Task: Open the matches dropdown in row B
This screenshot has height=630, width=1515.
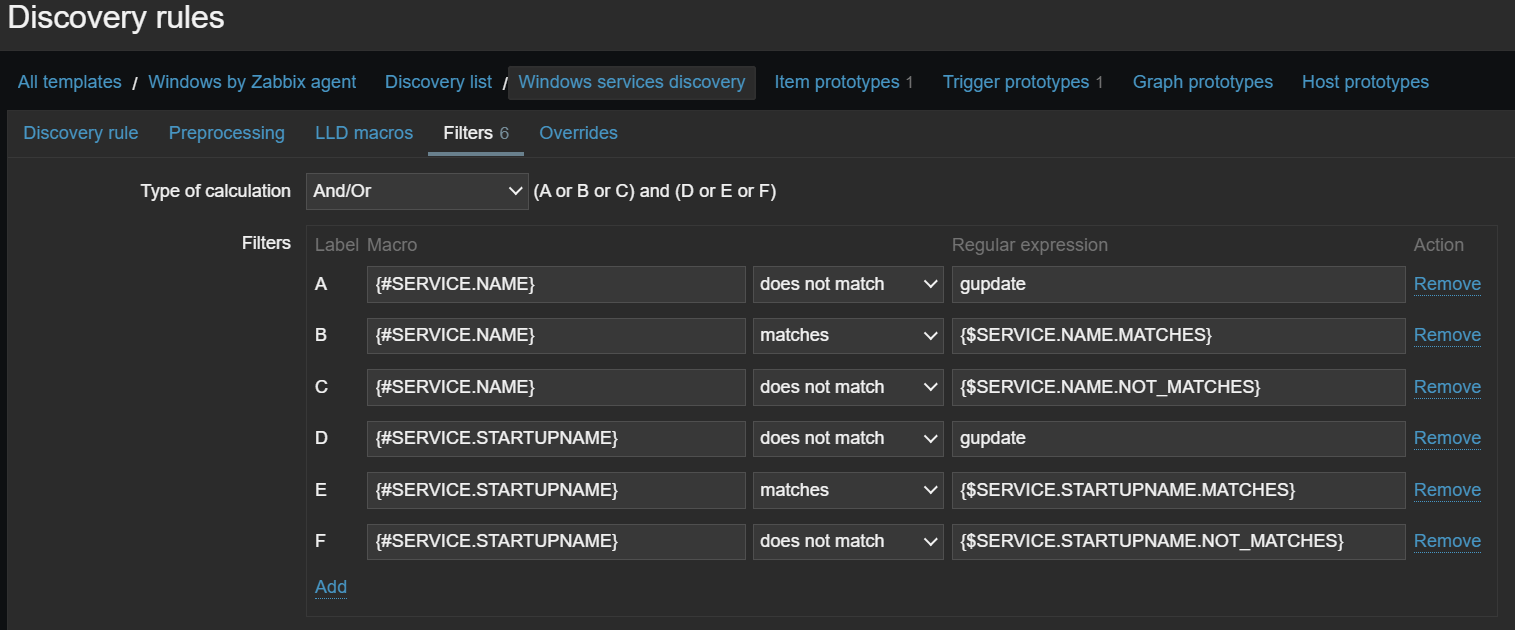Action: click(848, 335)
